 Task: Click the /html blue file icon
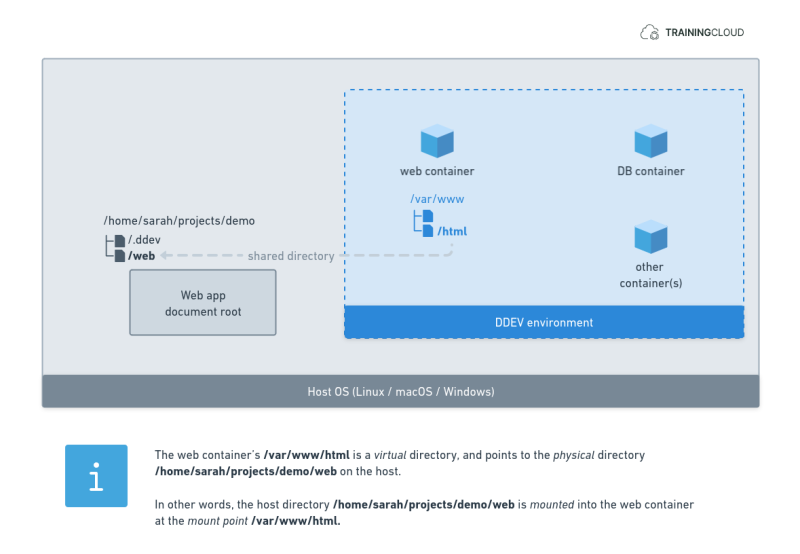click(428, 231)
